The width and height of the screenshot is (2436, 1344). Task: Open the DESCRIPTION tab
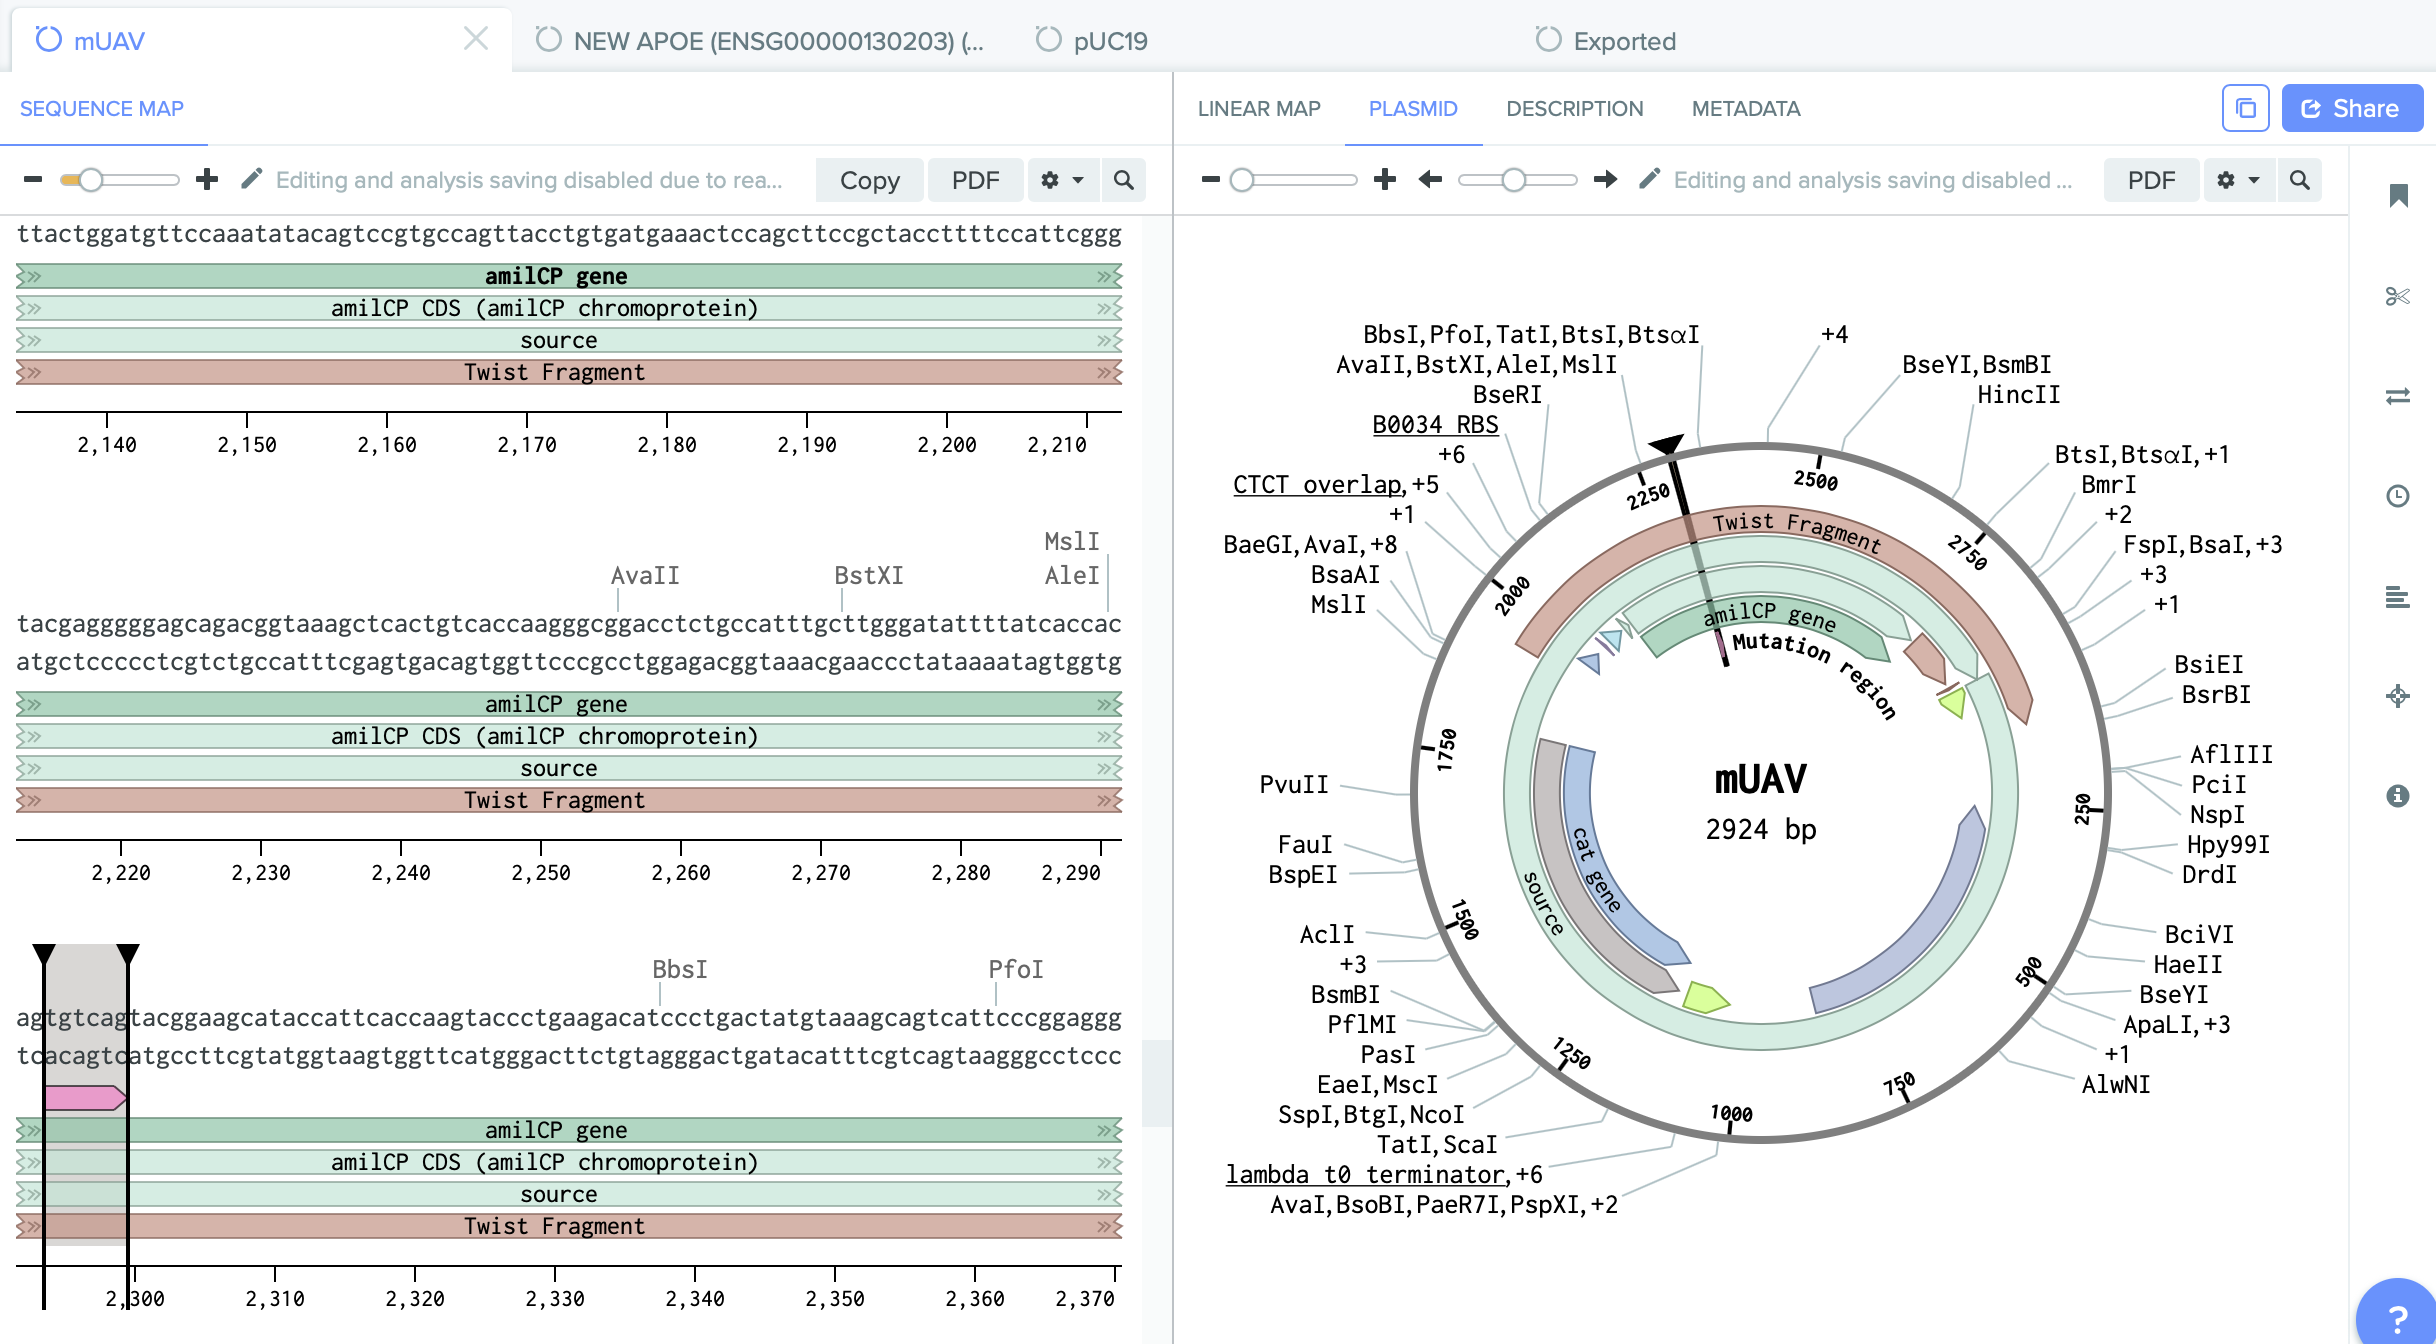click(1575, 109)
